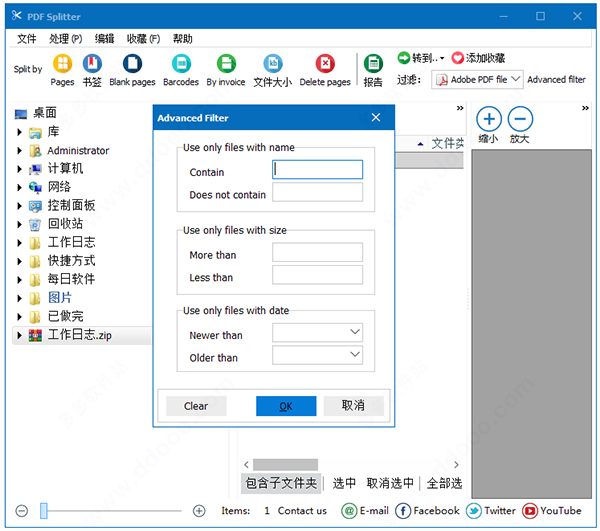Open the E-mail contact icon
Screen dimensions: 600x531
pyautogui.click(x=349, y=511)
